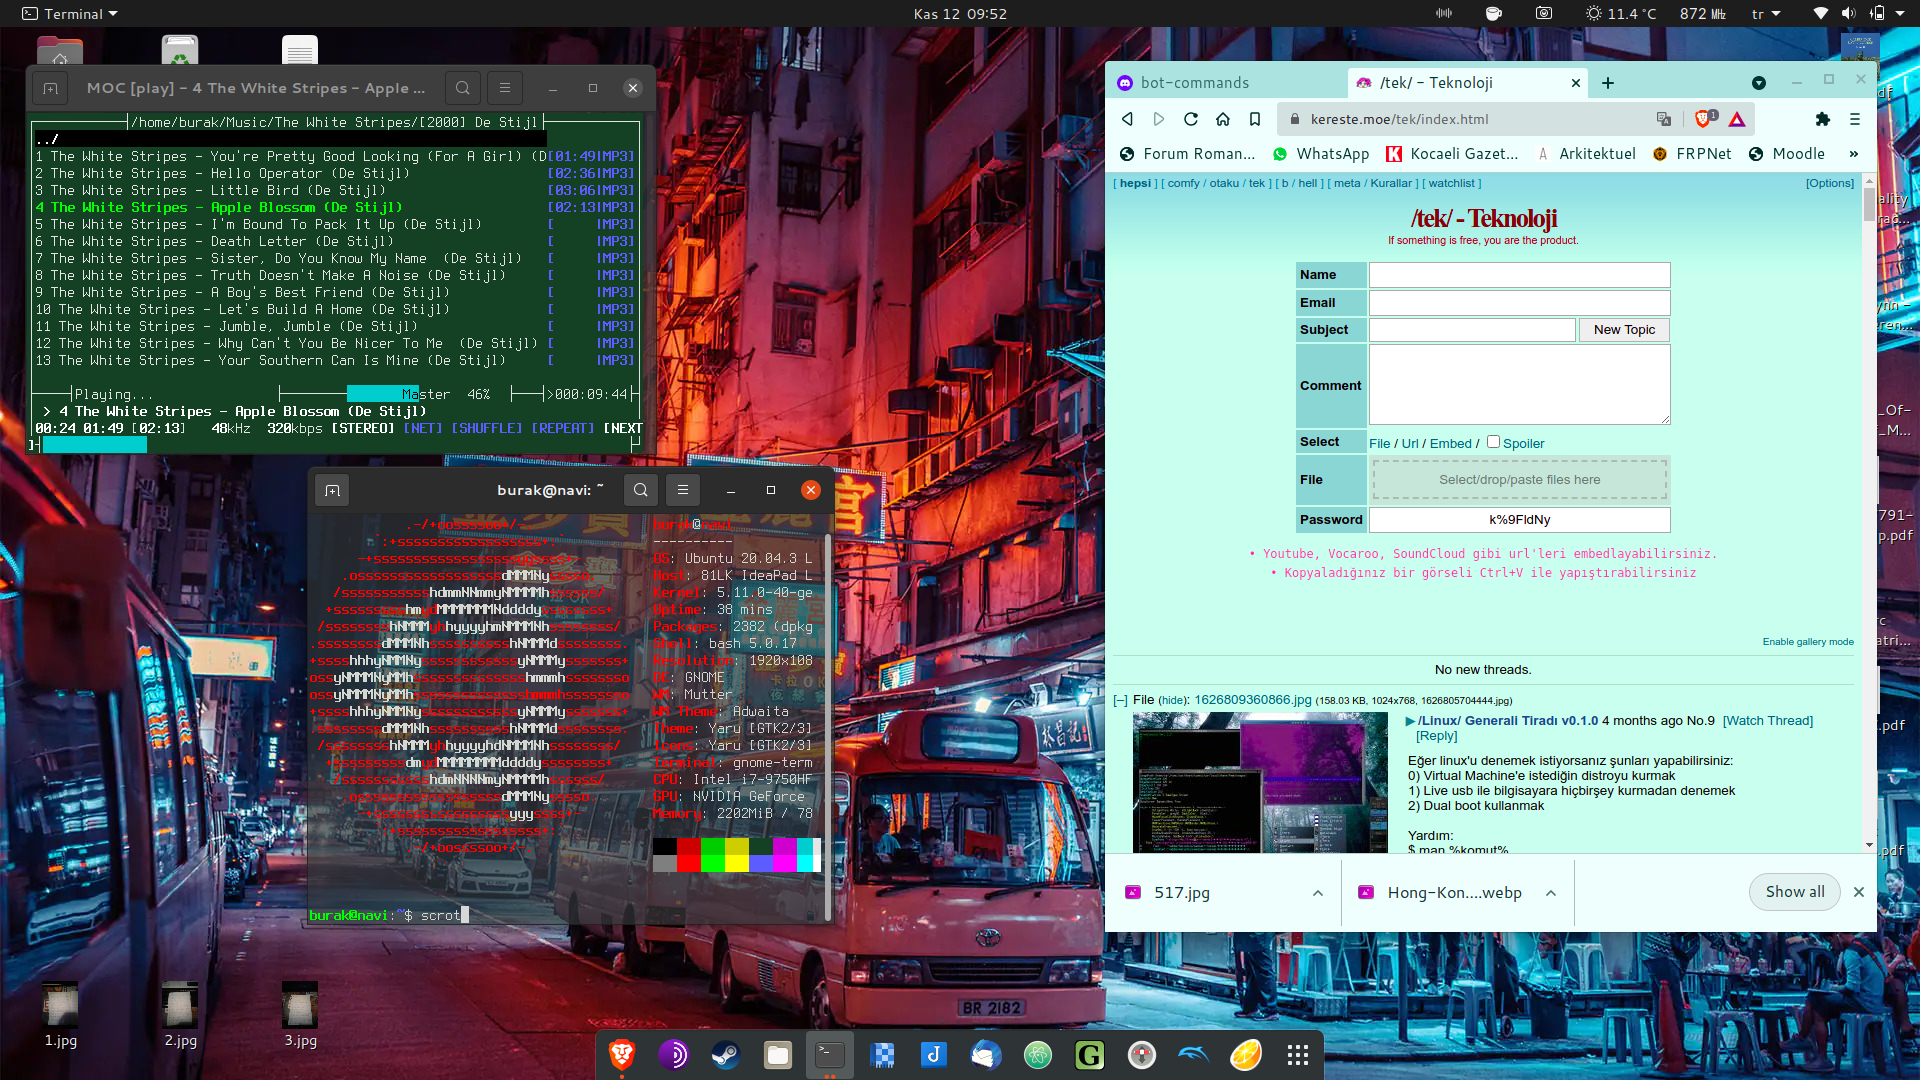The image size is (1920, 1080).
Task: Open Joplin from the dock
Action: 933,1055
